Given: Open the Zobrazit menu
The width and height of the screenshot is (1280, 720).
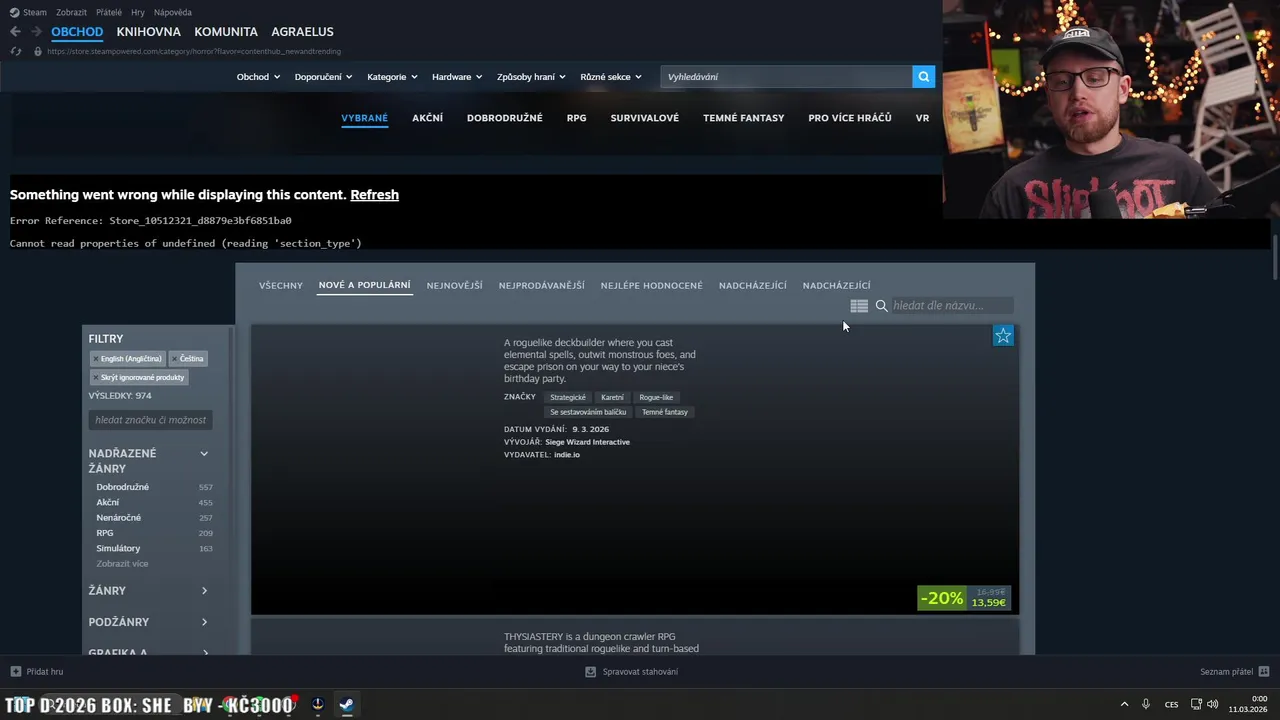Looking at the screenshot, I should [71, 12].
